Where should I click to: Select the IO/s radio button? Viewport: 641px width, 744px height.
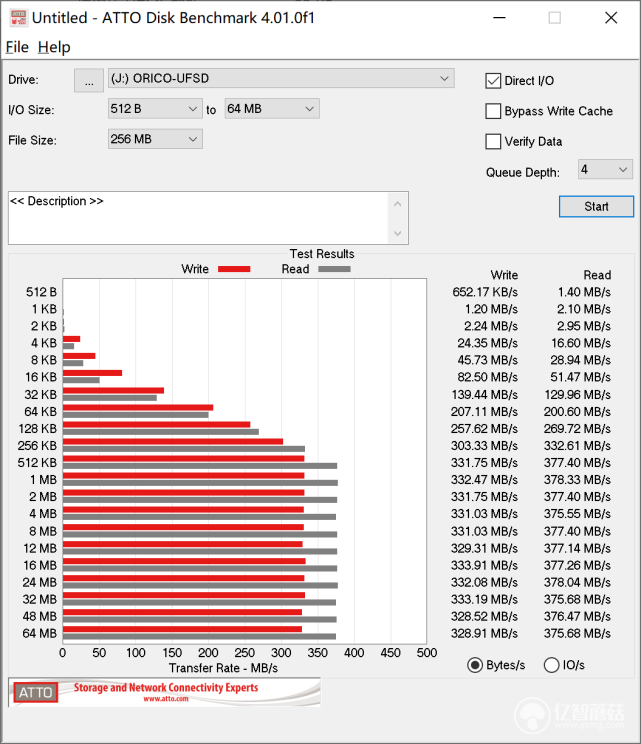coord(551,665)
